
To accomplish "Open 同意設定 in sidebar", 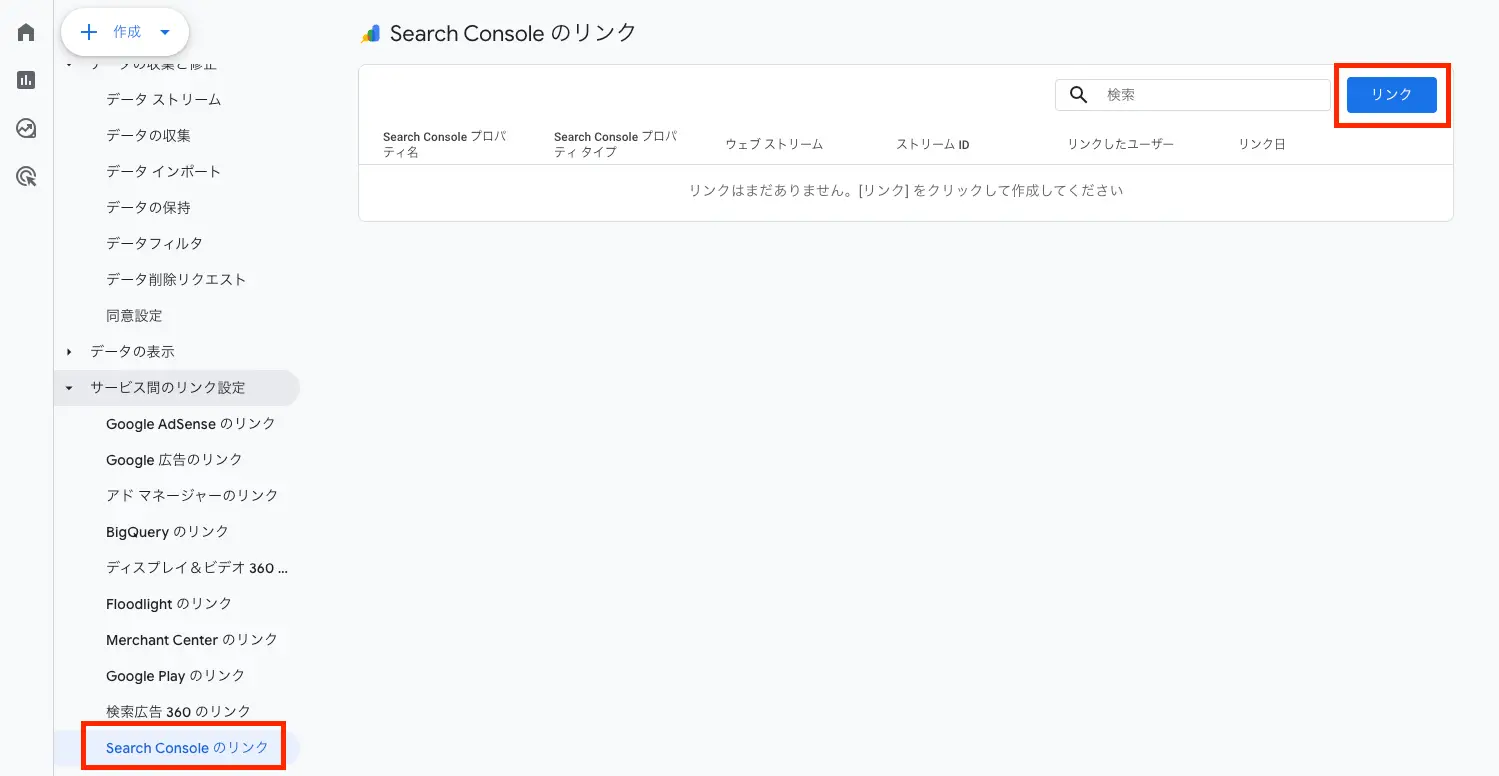I will 134,316.
